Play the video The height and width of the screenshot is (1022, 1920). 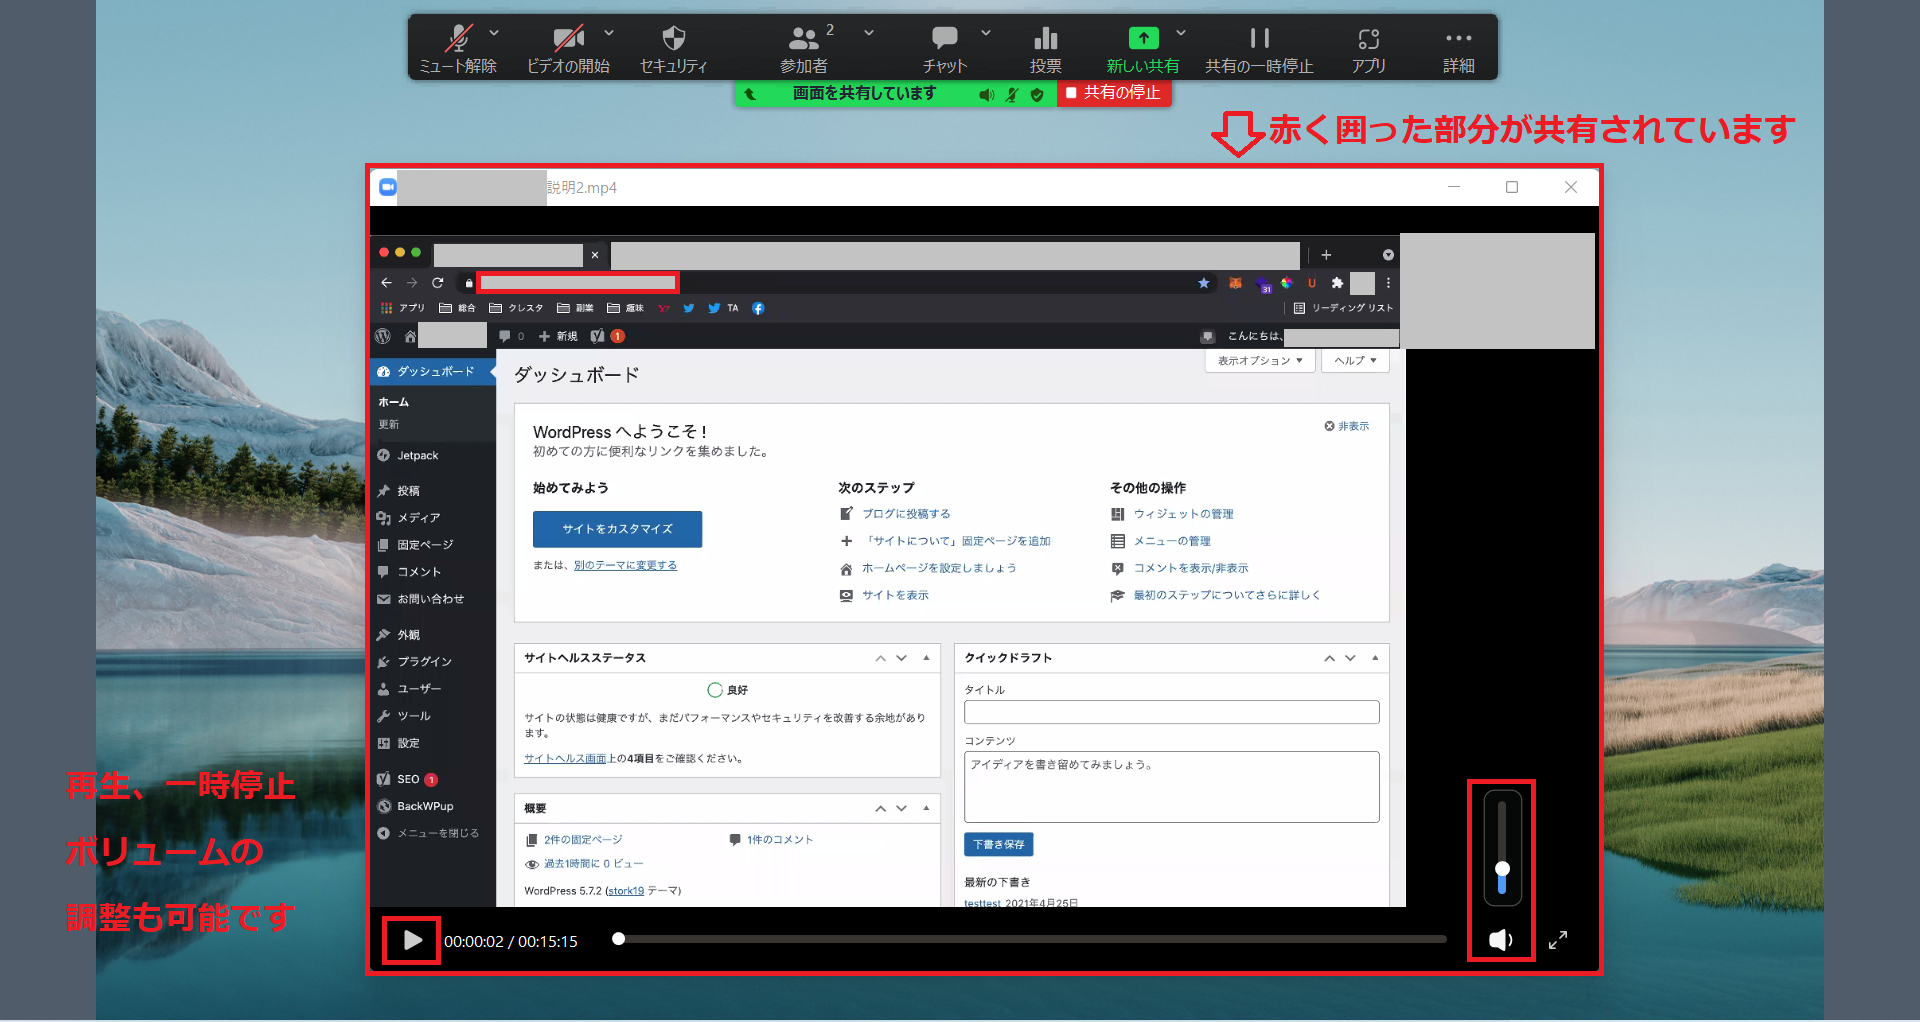pyautogui.click(x=411, y=940)
